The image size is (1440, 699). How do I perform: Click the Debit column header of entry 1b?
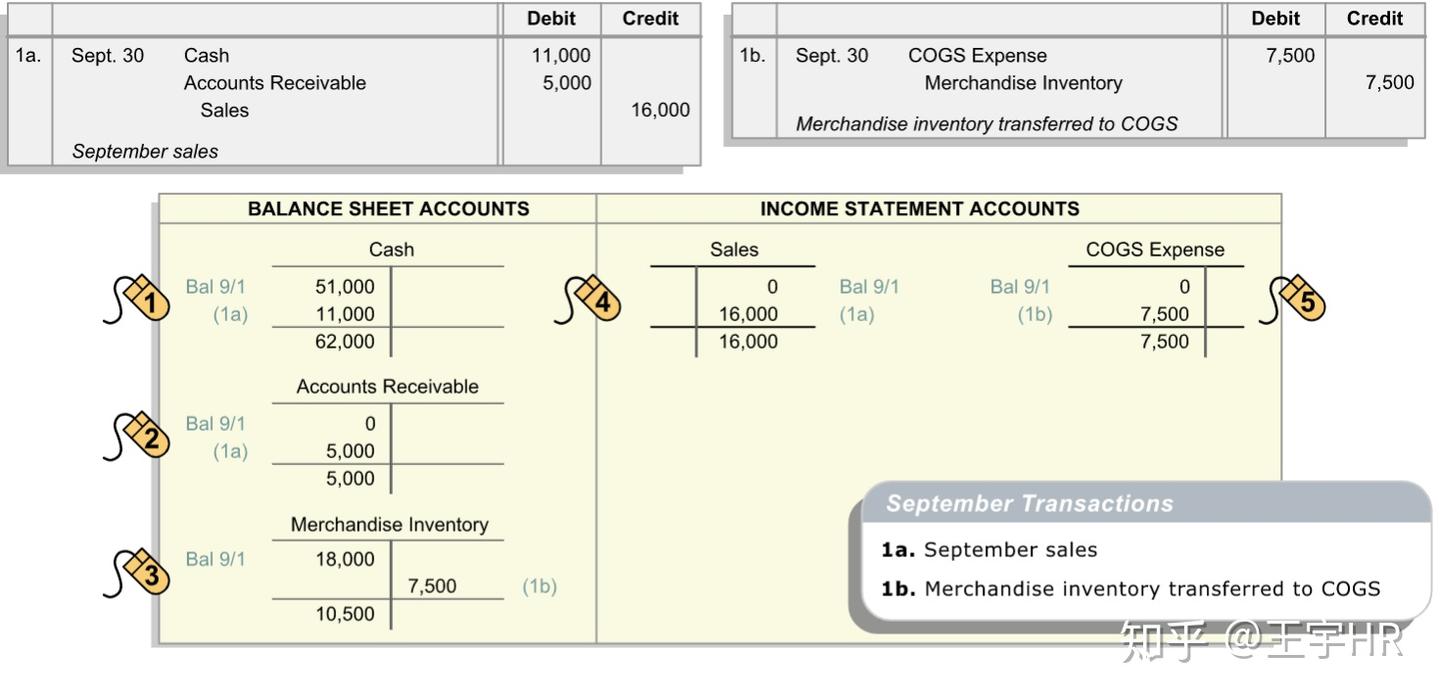(1275, 18)
